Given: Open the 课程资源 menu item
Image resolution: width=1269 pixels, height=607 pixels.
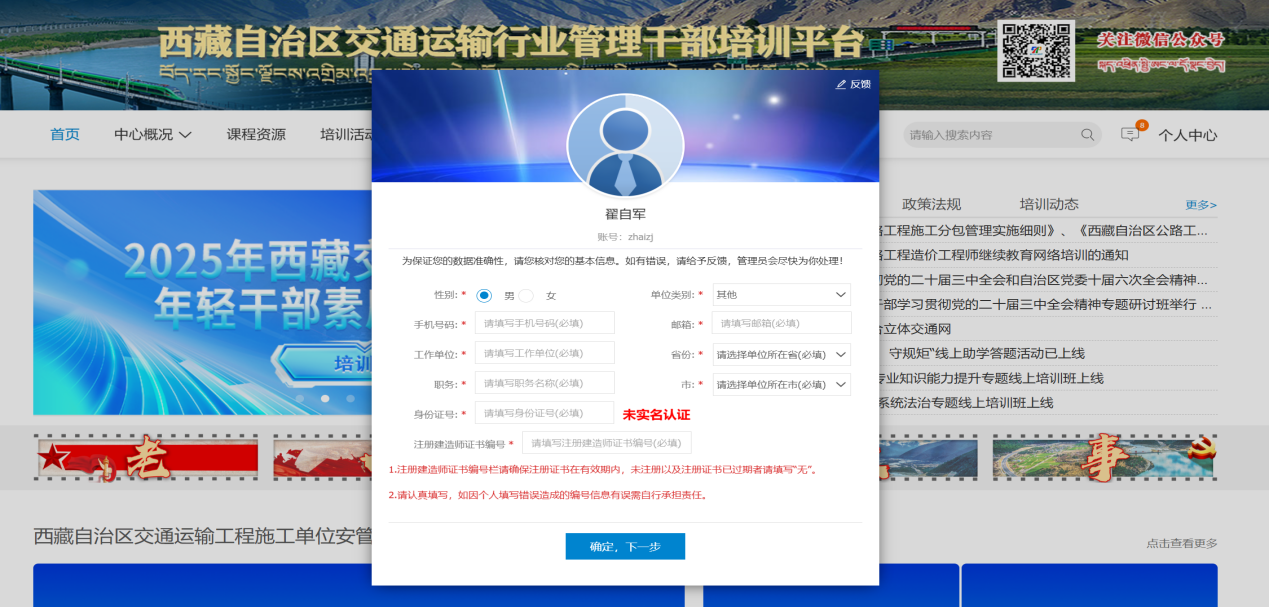Looking at the screenshot, I should point(256,135).
